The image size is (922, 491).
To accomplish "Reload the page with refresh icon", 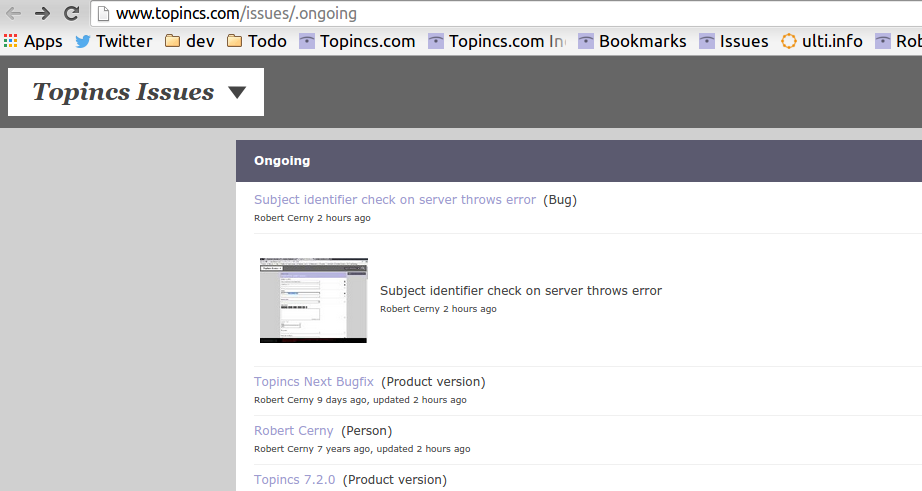I will (71, 14).
